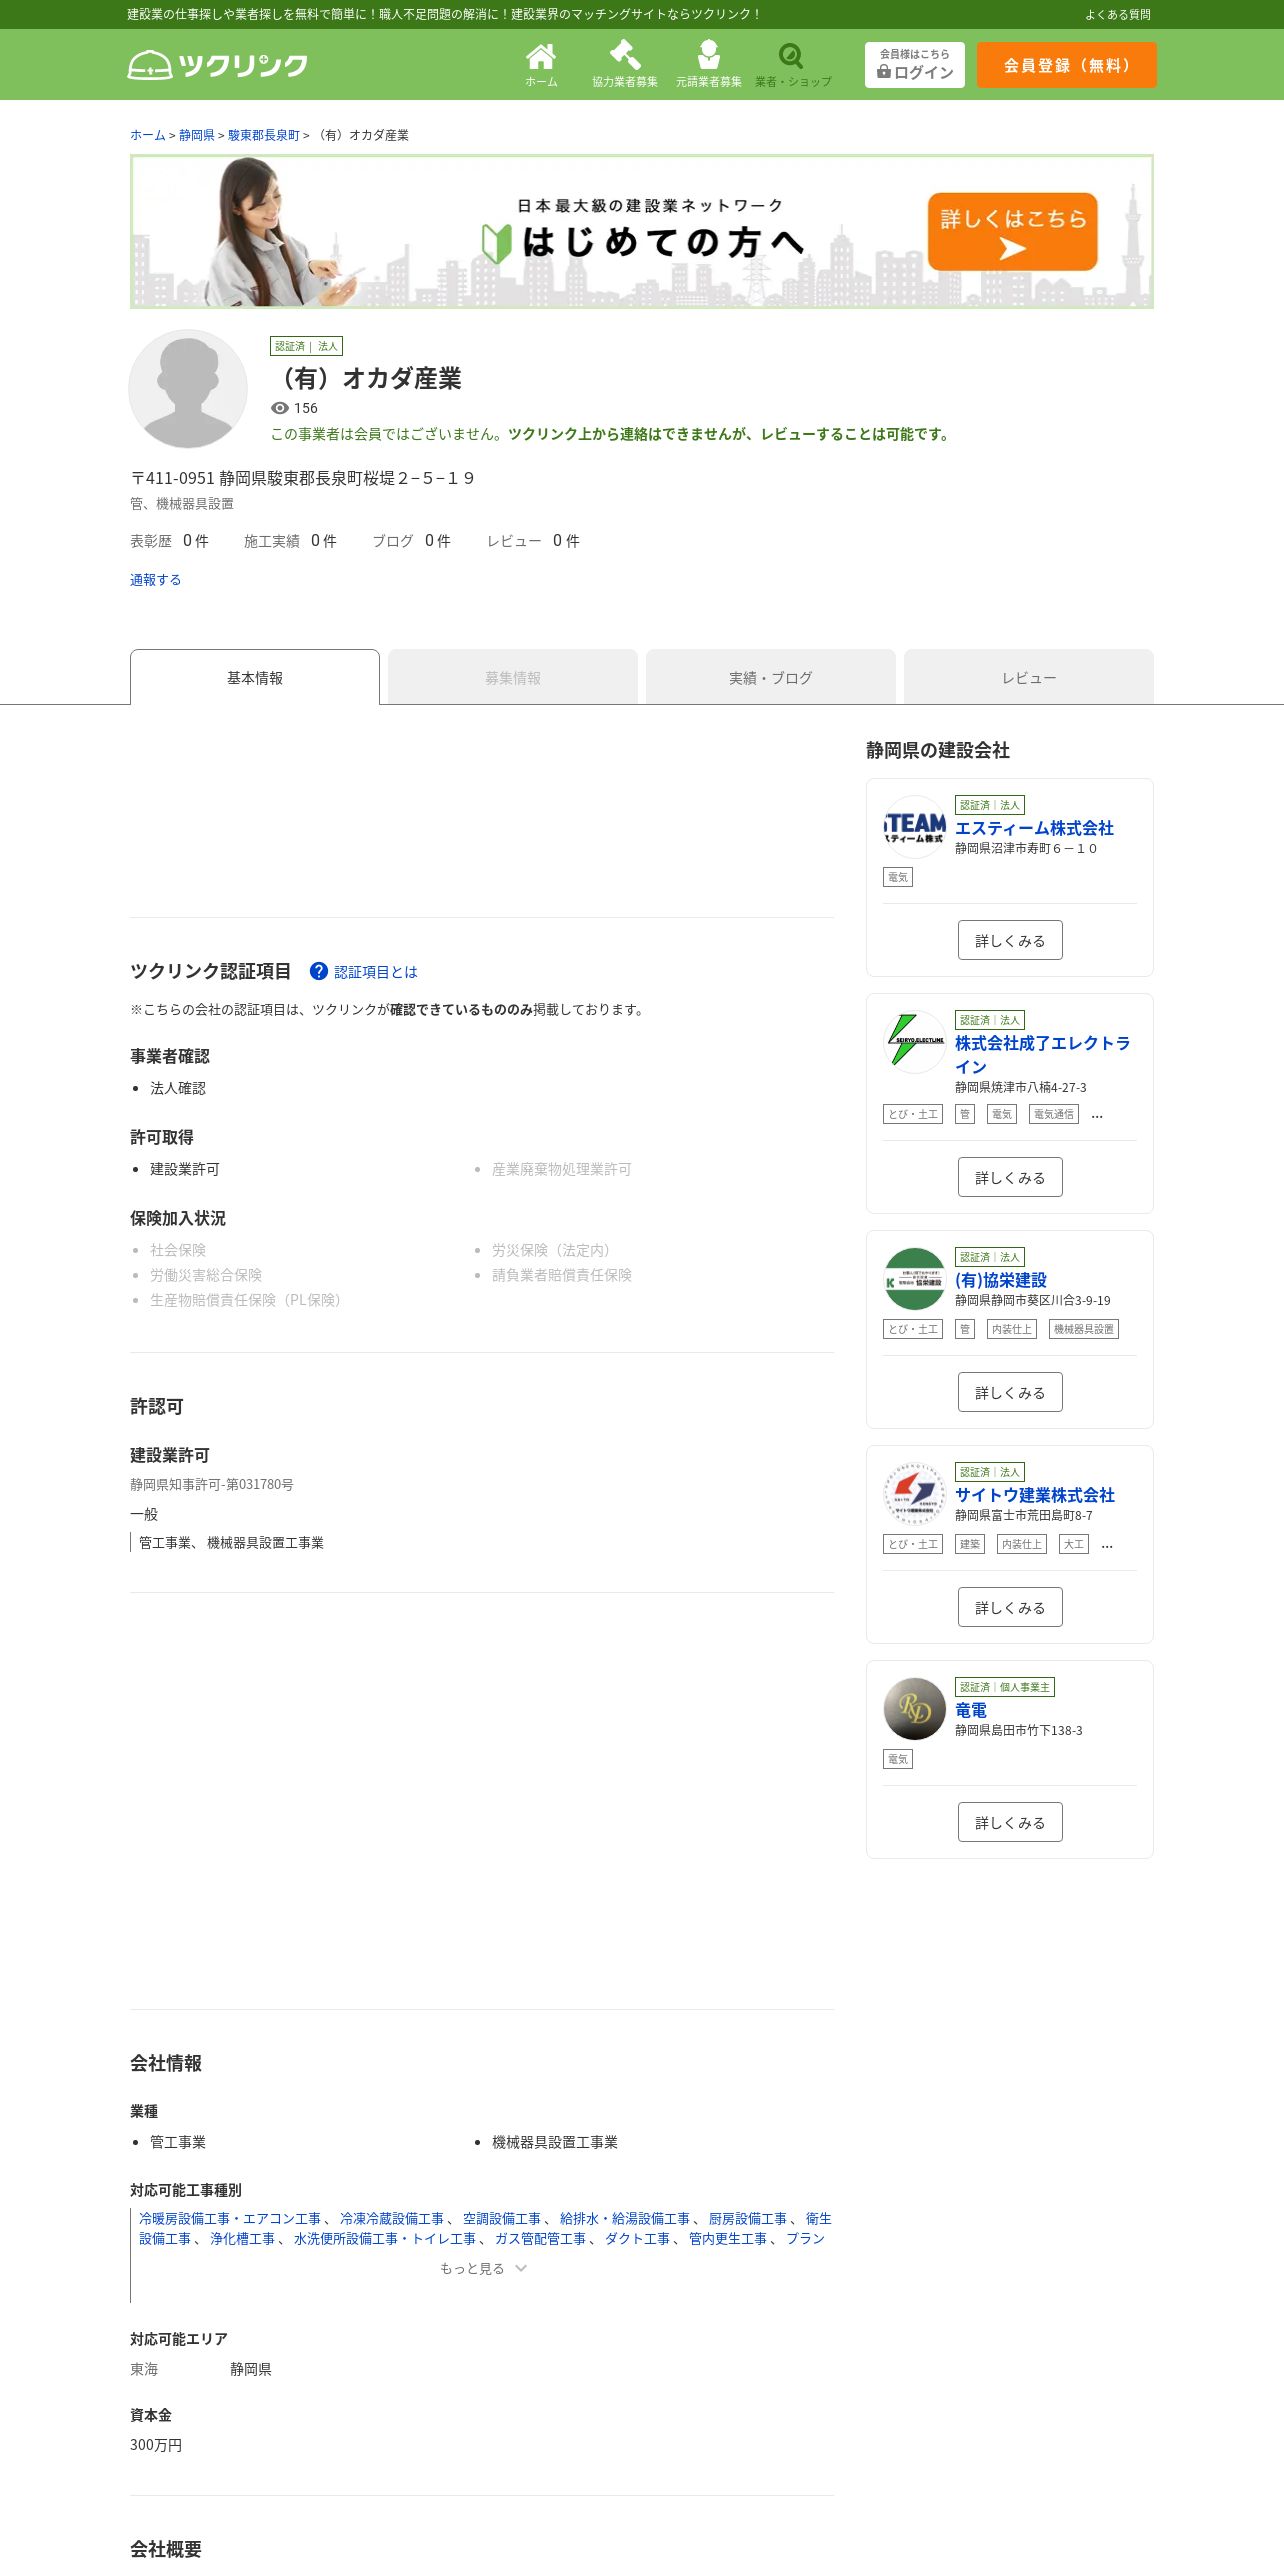The height and width of the screenshot is (2568, 1284).
Task: Open サイトウ建業株式会社 logo
Action: point(914,1494)
